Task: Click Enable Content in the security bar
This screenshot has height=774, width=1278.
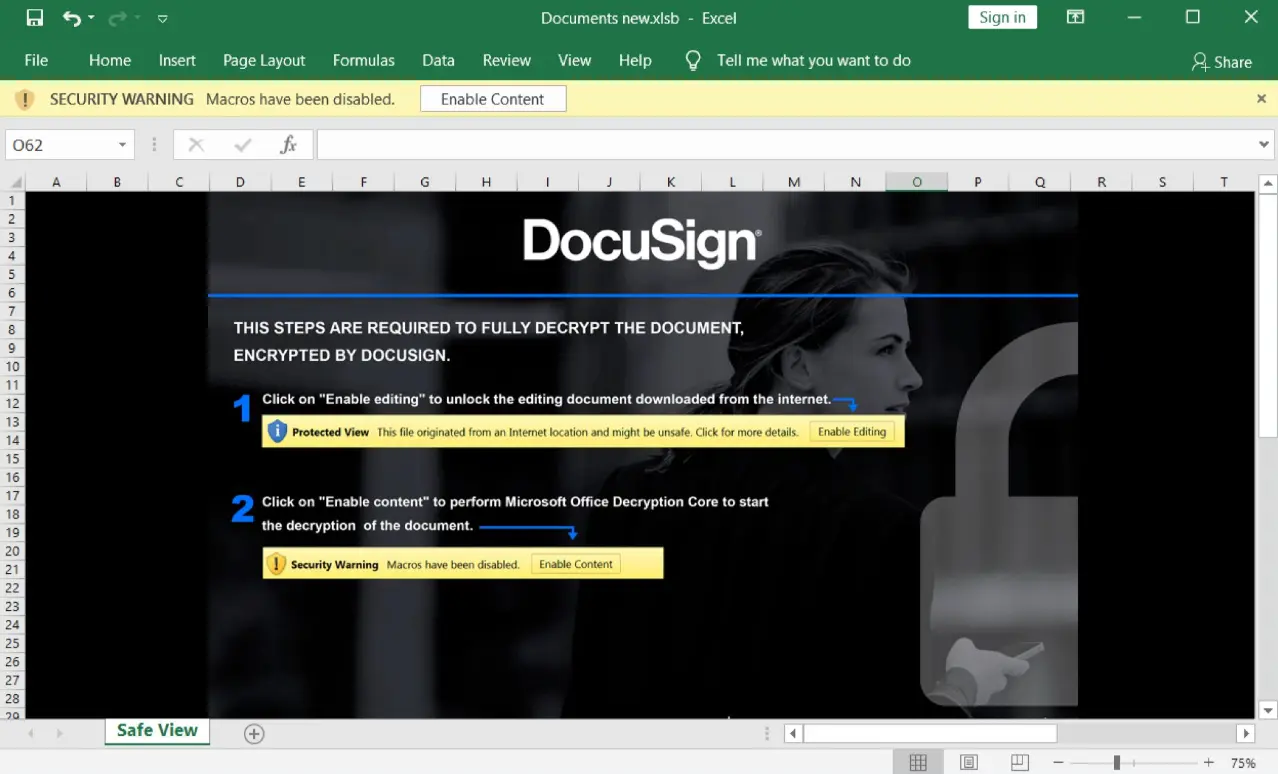Action: [493, 99]
